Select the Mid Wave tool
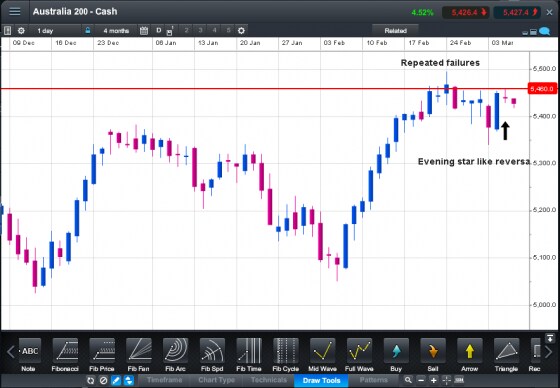The image size is (560, 388). point(322,355)
